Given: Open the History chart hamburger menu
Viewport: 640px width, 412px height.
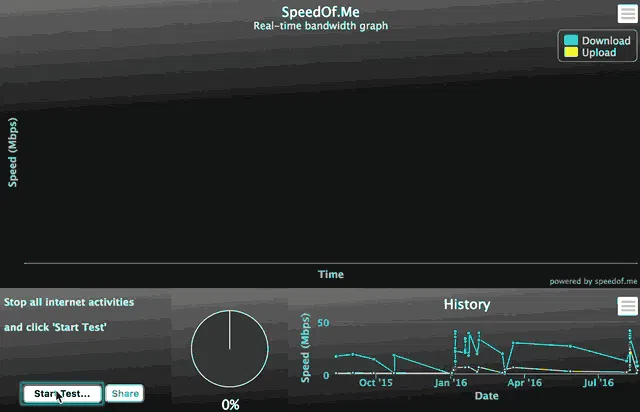Looking at the screenshot, I should click(627, 306).
